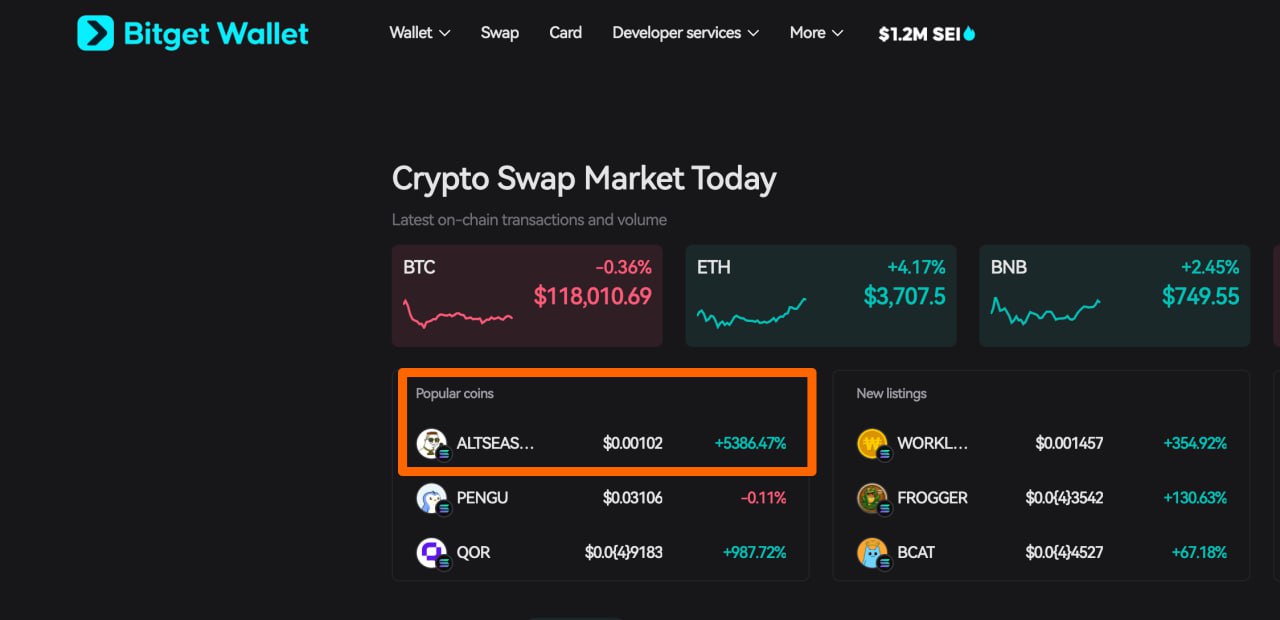Viewport: 1280px width, 620px height.
Task: Go to the Swap page
Action: coord(500,33)
